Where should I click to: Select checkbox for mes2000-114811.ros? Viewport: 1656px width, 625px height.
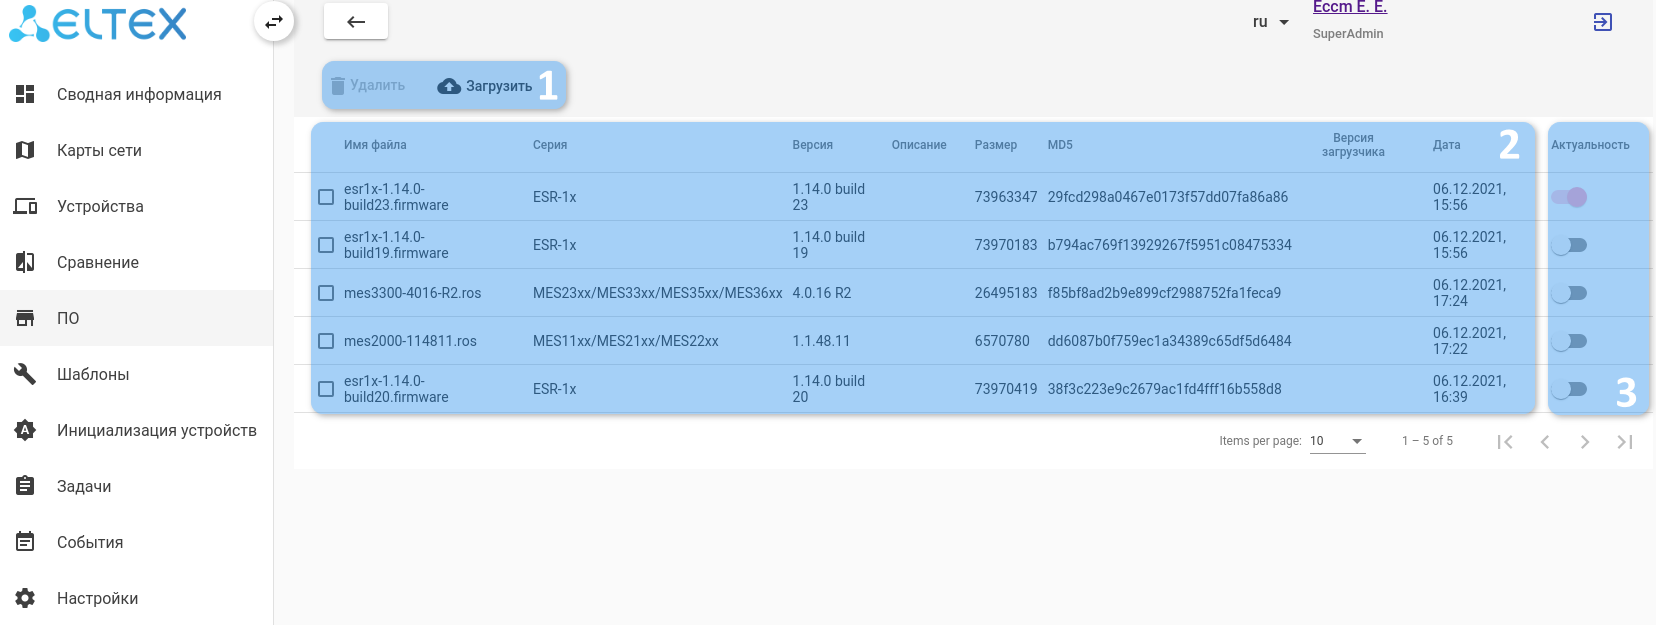(x=326, y=341)
